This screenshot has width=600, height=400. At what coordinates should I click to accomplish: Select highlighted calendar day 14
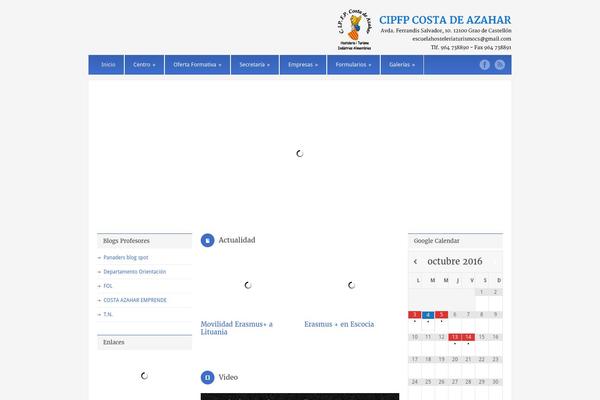click(468, 337)
